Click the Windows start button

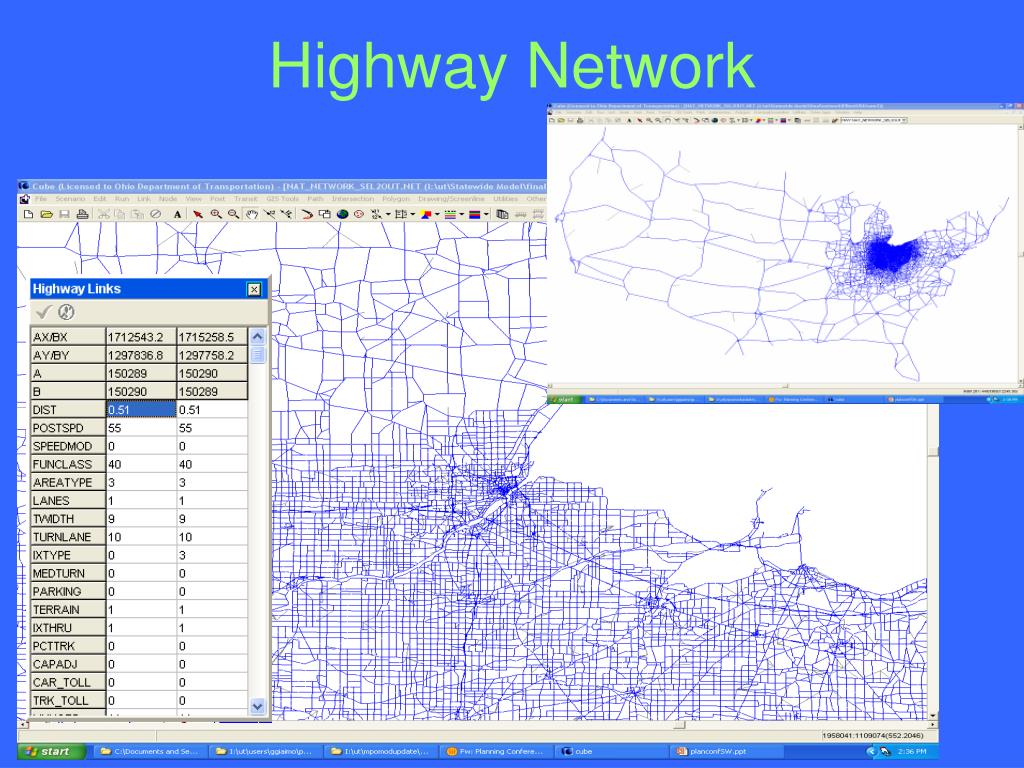(52, 751)
